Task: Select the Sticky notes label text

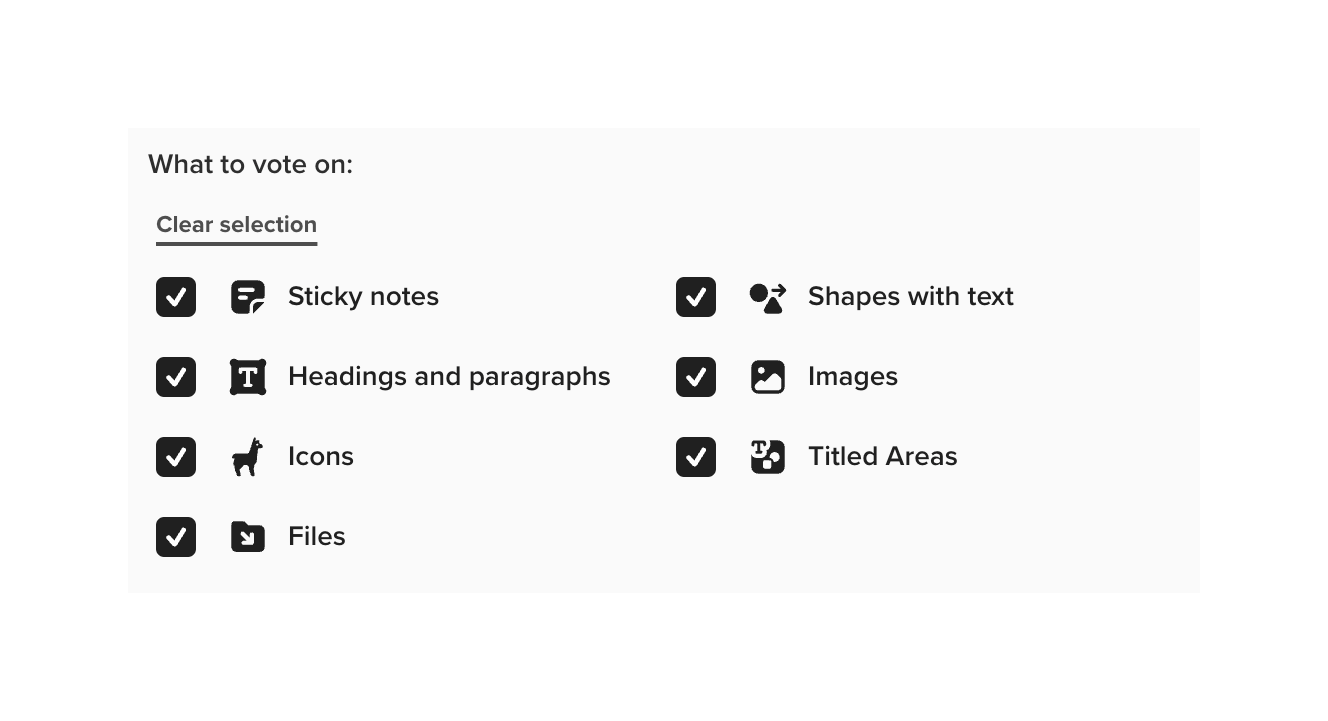Action: pyautogui.click(x=363, y=296)
